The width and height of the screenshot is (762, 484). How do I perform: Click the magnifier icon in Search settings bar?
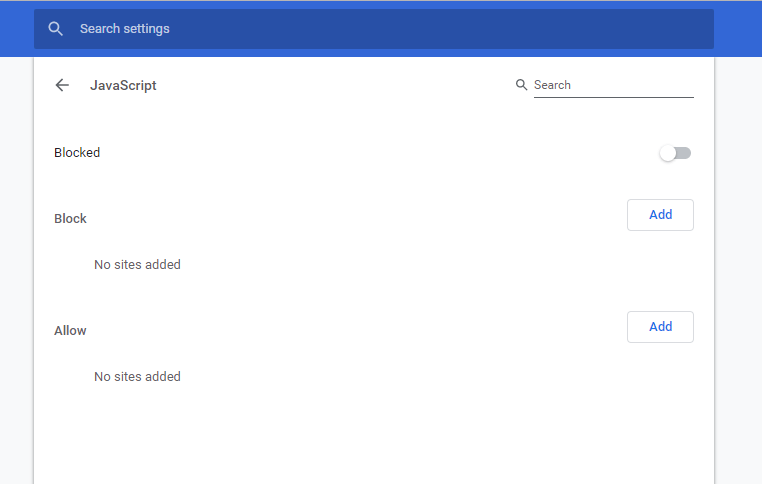click(55, 29)
